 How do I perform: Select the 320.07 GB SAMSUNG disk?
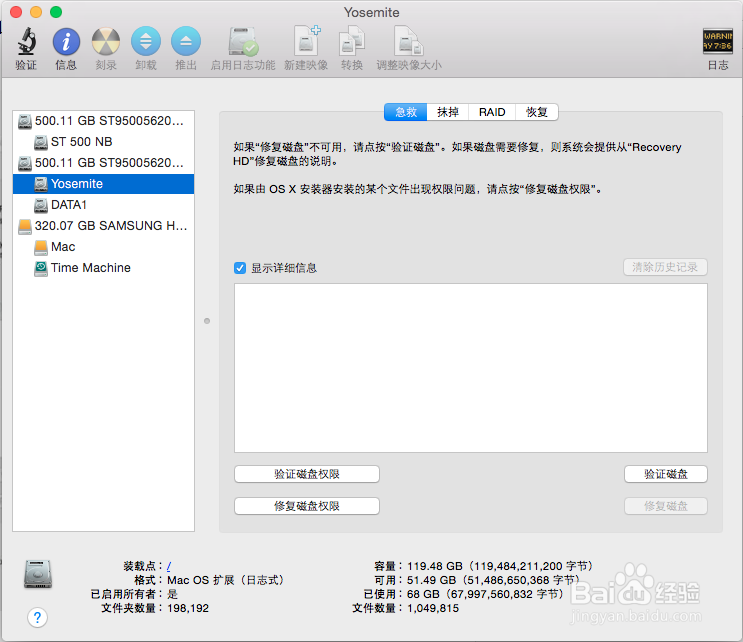coord(103,226)
